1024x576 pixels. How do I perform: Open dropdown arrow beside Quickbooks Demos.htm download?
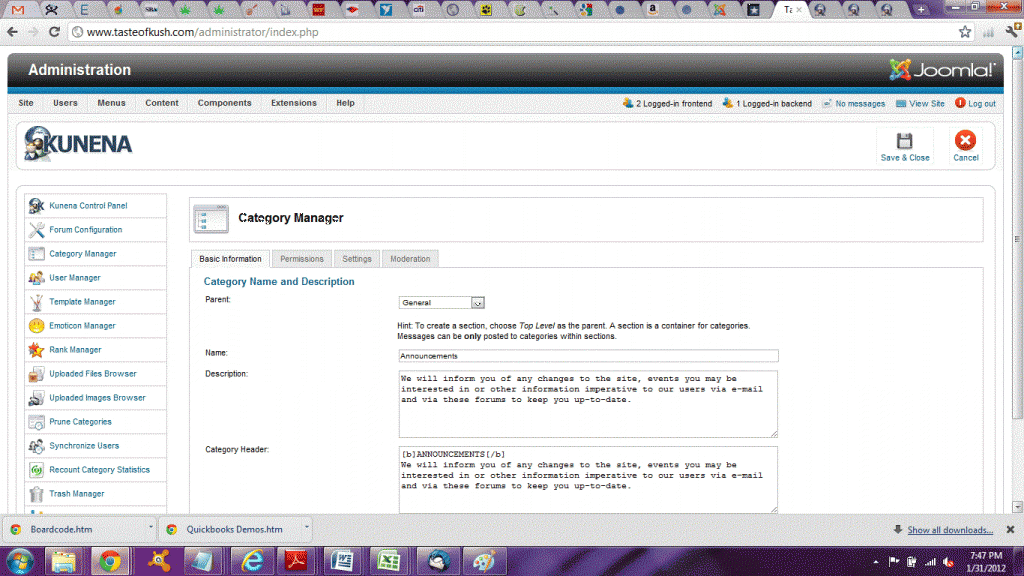pyautogui.click(x=306, y=528)
